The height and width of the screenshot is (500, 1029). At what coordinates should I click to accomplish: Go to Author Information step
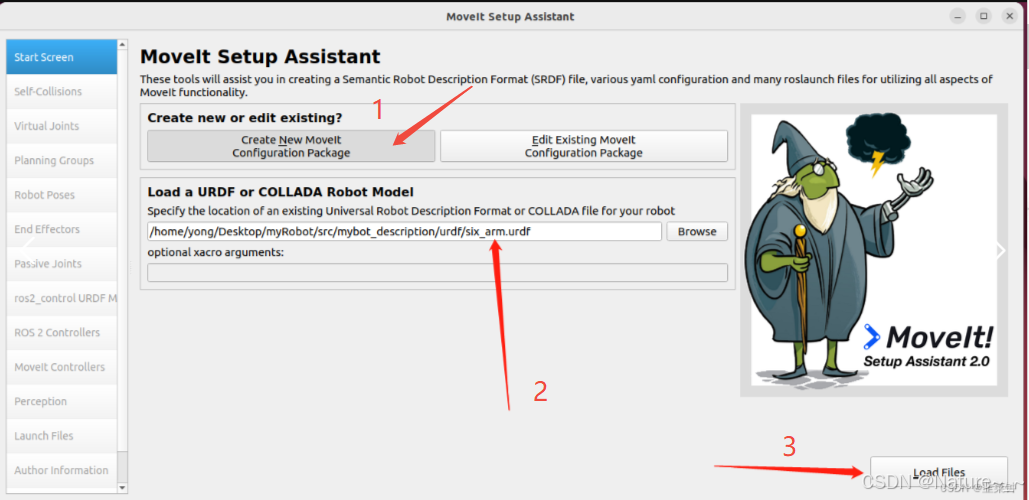coord(62,470)
